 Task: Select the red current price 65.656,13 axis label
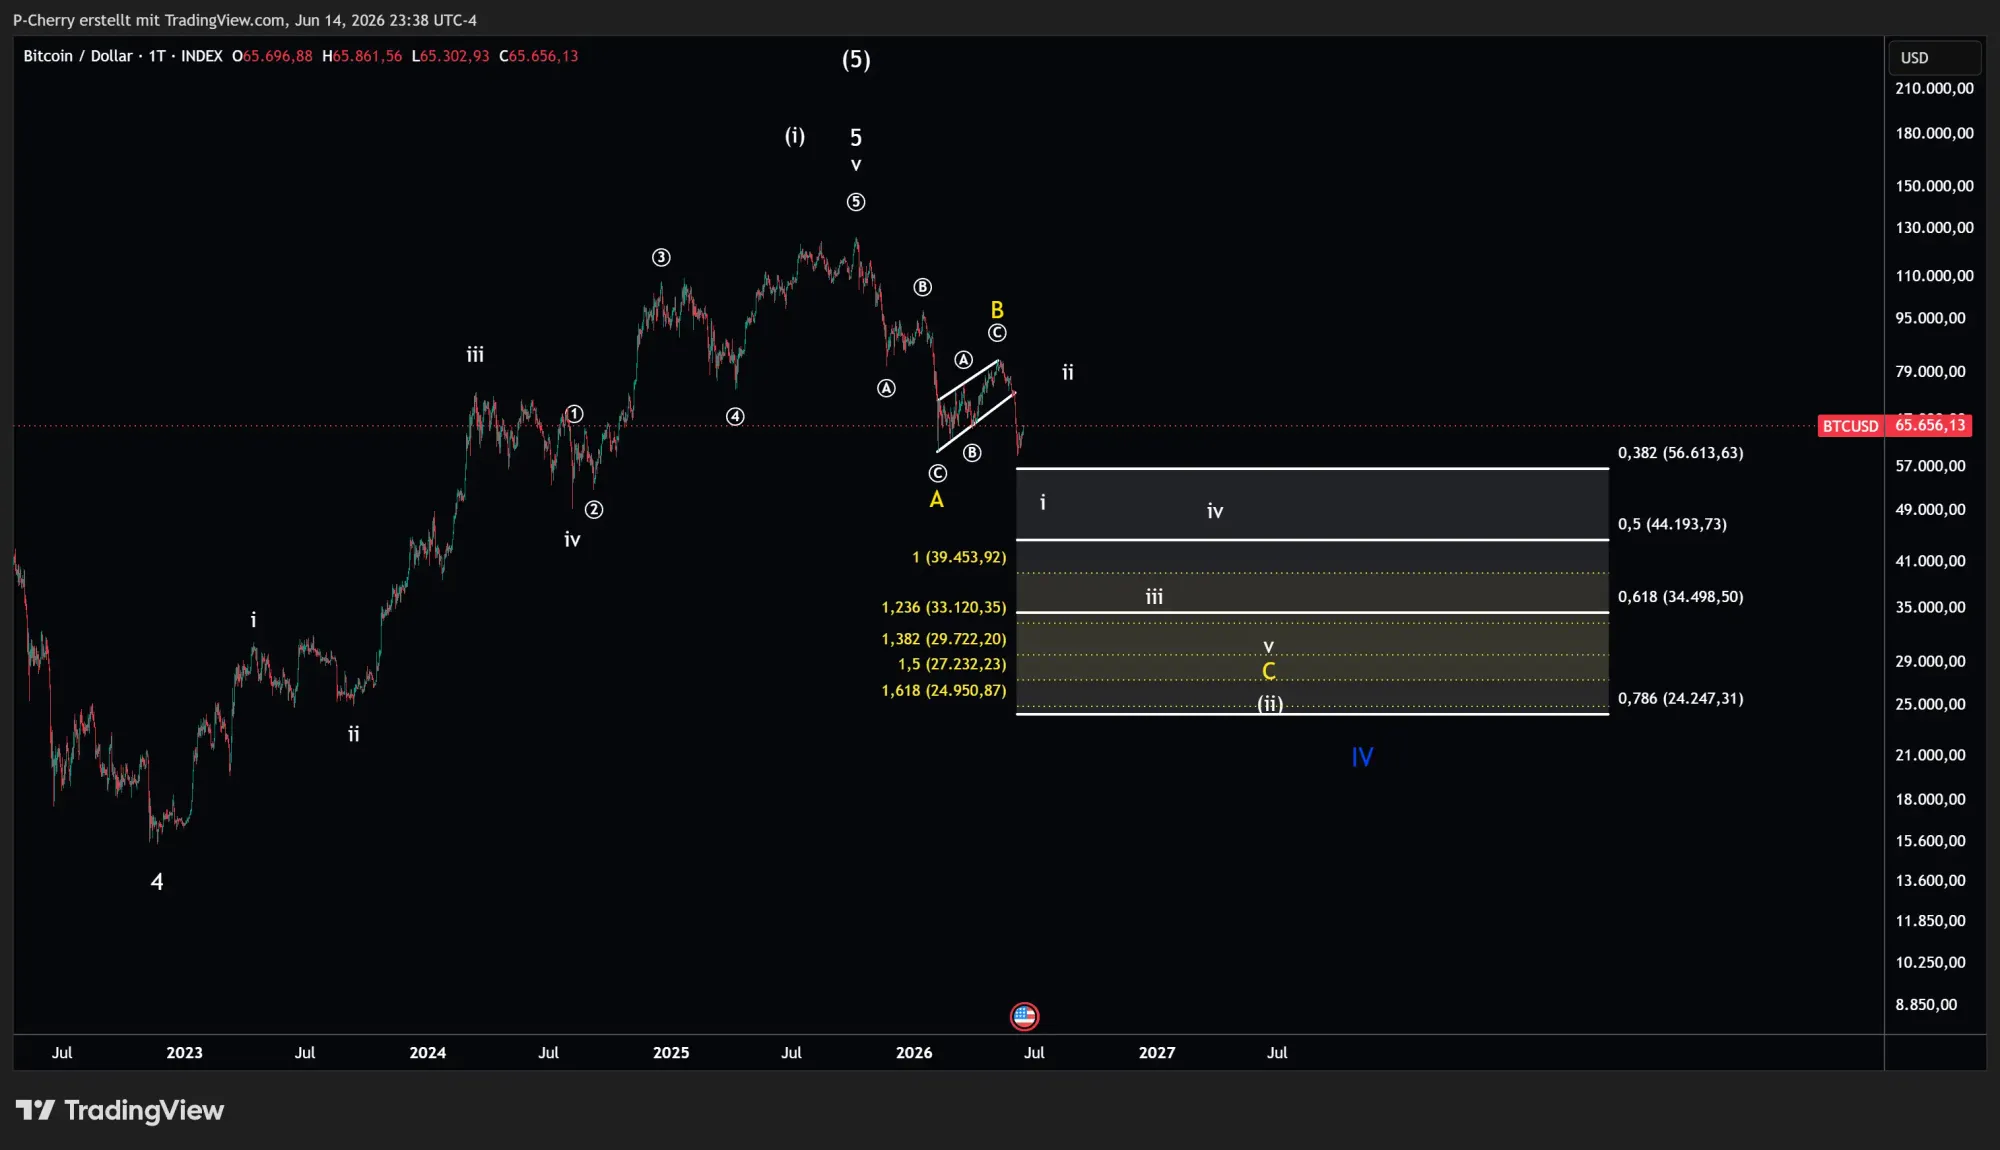click(x=1930, y=425)
